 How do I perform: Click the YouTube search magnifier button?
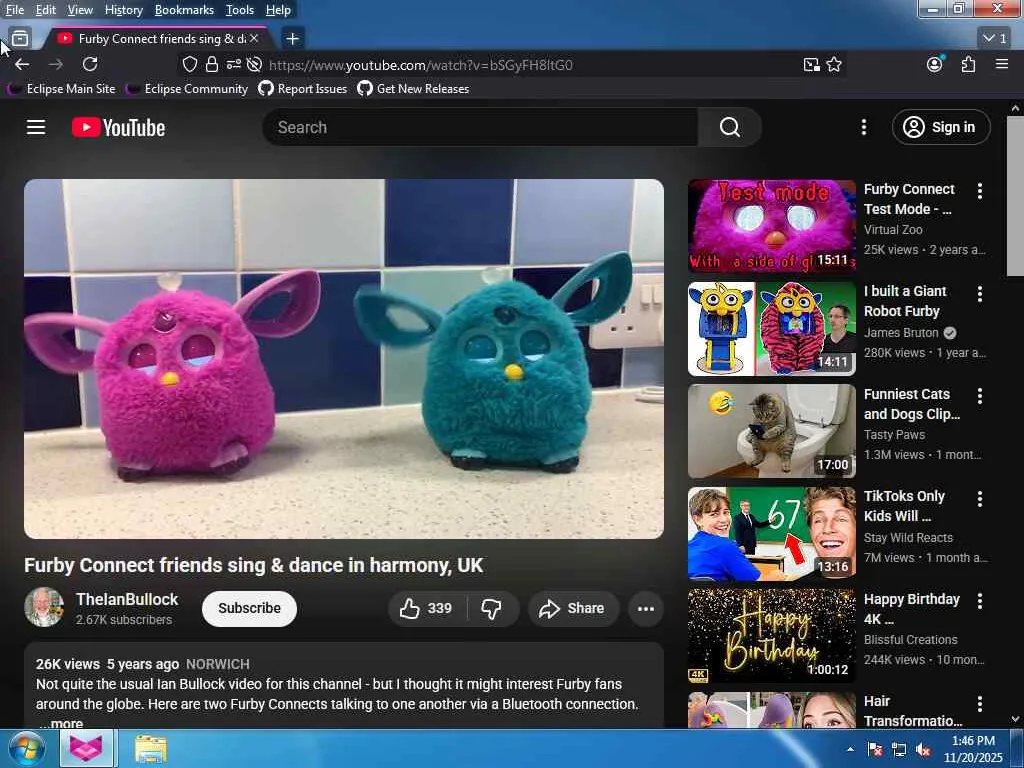729,127
